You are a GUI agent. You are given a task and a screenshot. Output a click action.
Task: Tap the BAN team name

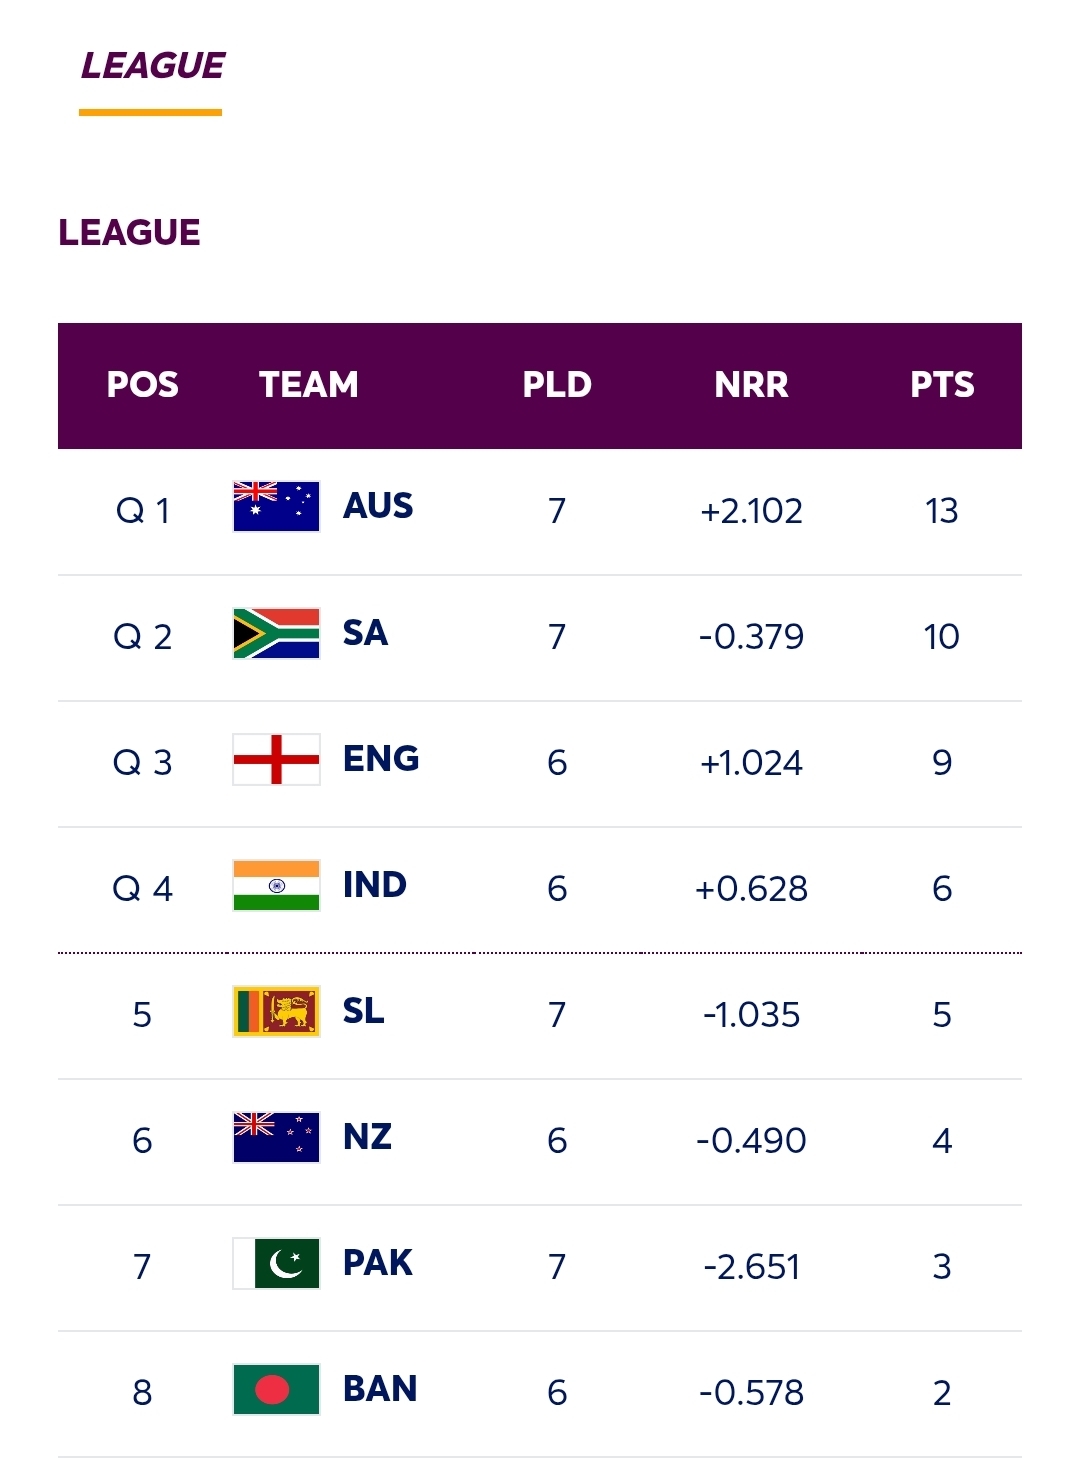point(380,1389)
